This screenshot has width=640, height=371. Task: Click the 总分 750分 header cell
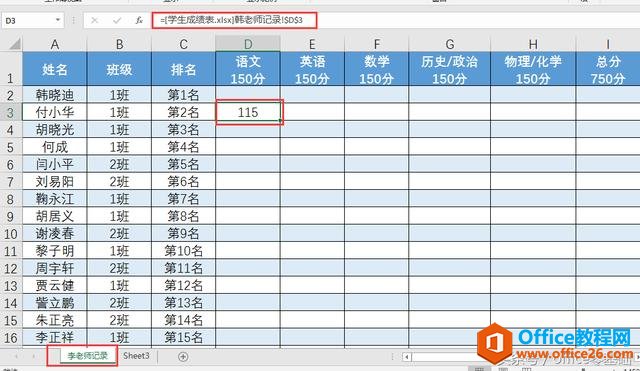(608, 69)
